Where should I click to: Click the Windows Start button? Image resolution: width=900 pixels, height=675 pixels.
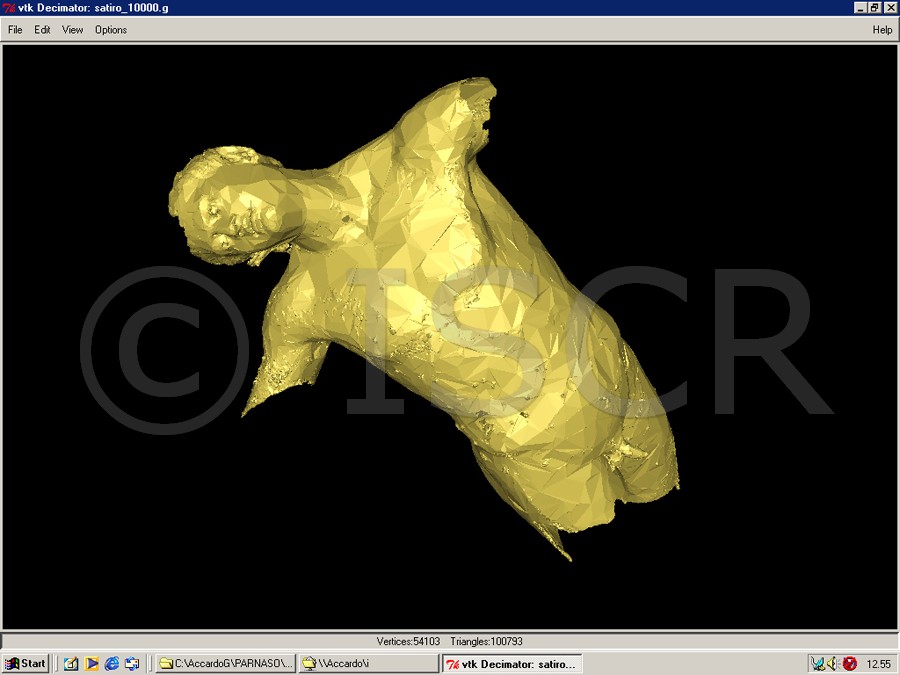coord(25,664)
